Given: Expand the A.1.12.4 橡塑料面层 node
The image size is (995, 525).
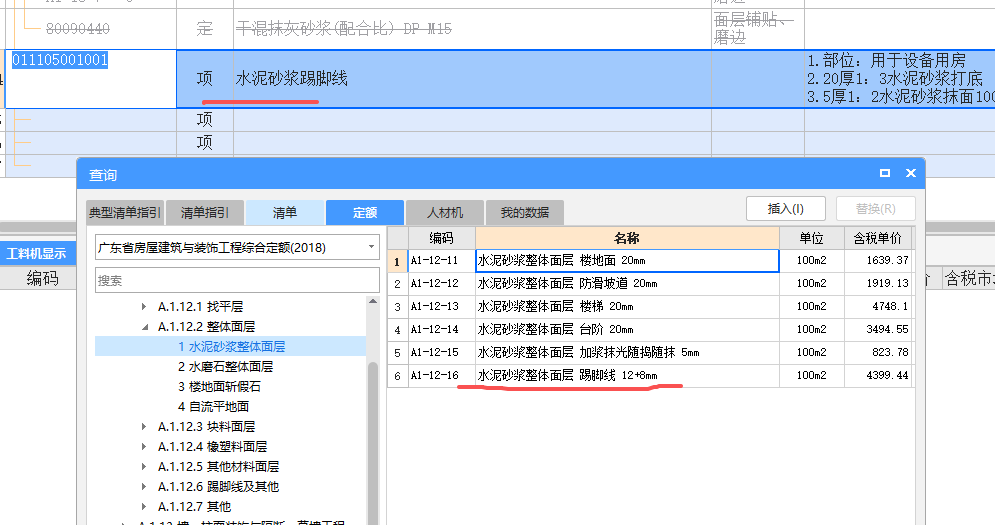Looking at the screenshot, I should coord(144,447).
